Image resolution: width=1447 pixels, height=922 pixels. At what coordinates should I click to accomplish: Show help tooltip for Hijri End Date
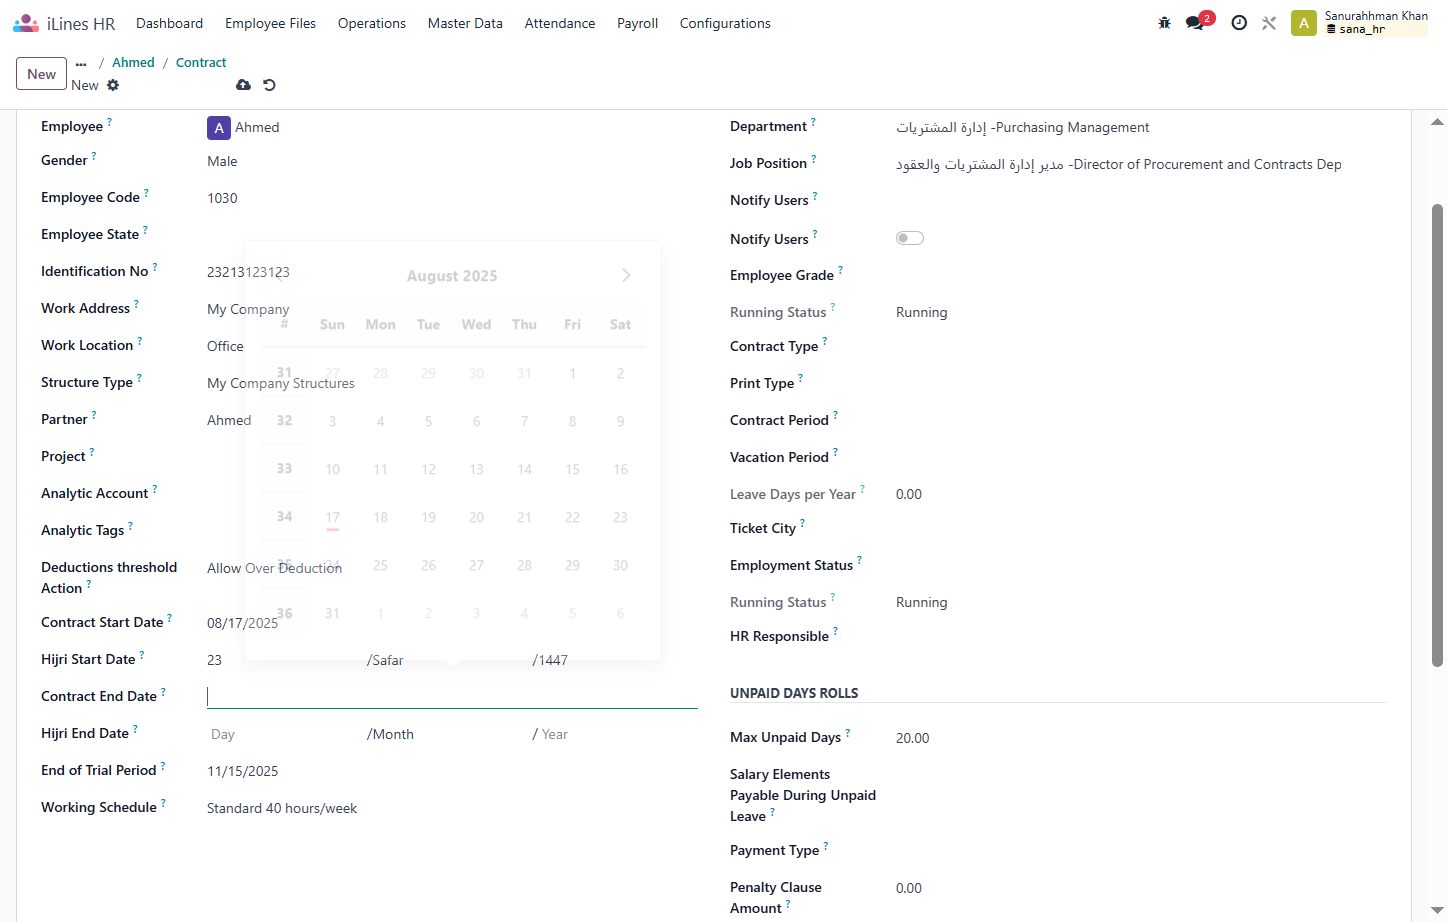pos(135,728)
